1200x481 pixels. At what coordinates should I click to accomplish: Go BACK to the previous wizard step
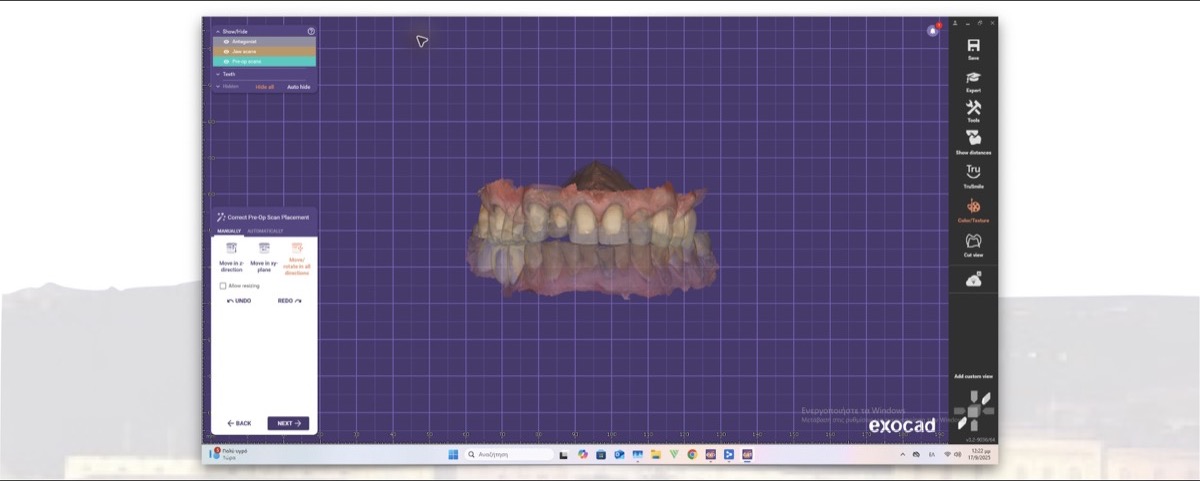(x=239, y=423)
